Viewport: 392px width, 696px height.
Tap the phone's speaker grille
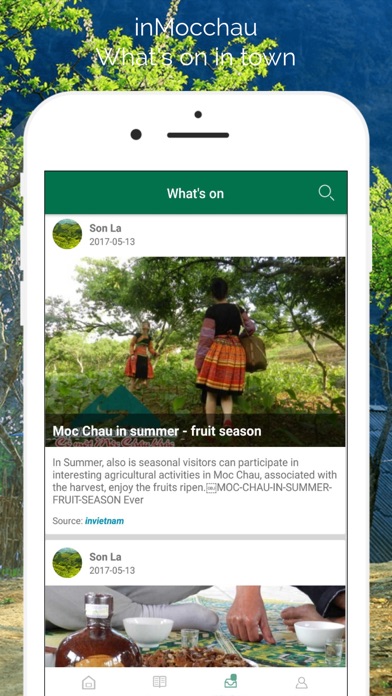198,135
